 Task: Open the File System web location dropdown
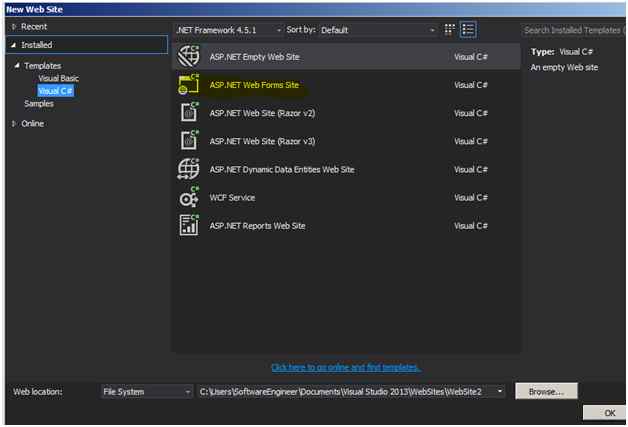click(x=146, y=392)
